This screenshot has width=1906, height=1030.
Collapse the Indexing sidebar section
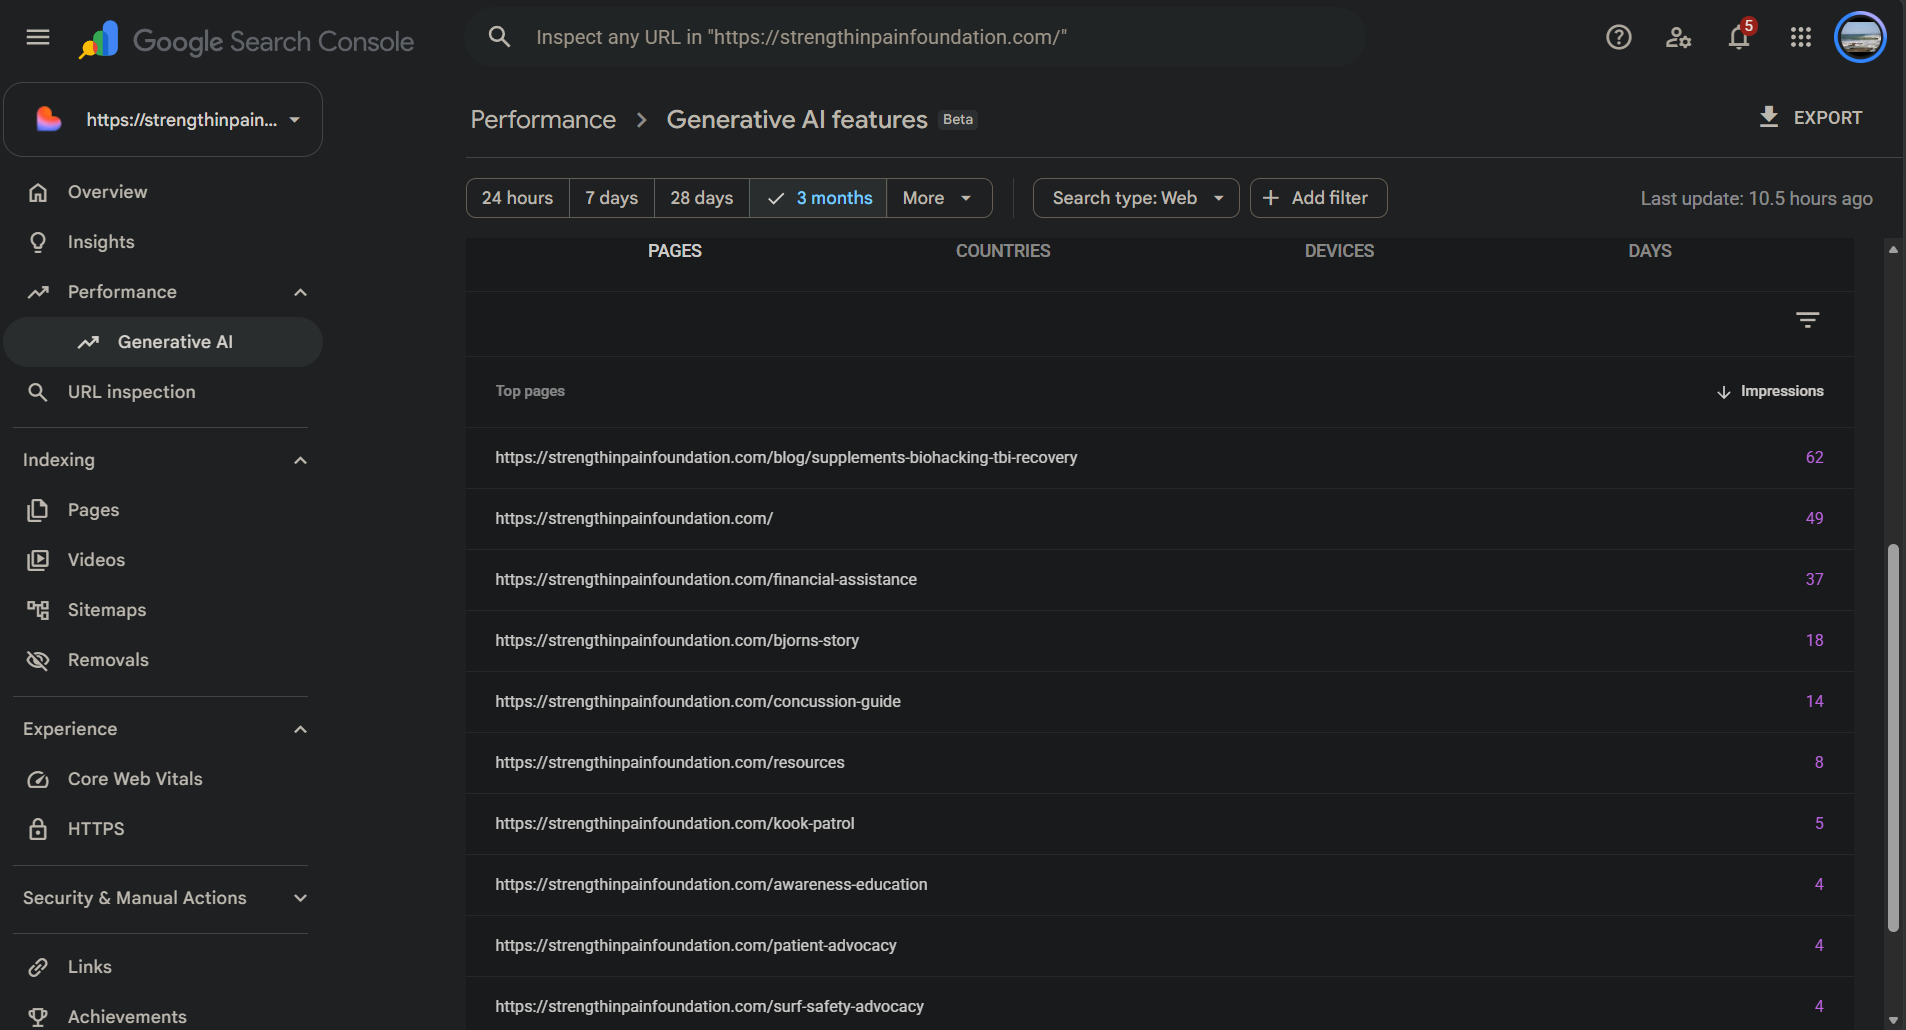[300, 460]
